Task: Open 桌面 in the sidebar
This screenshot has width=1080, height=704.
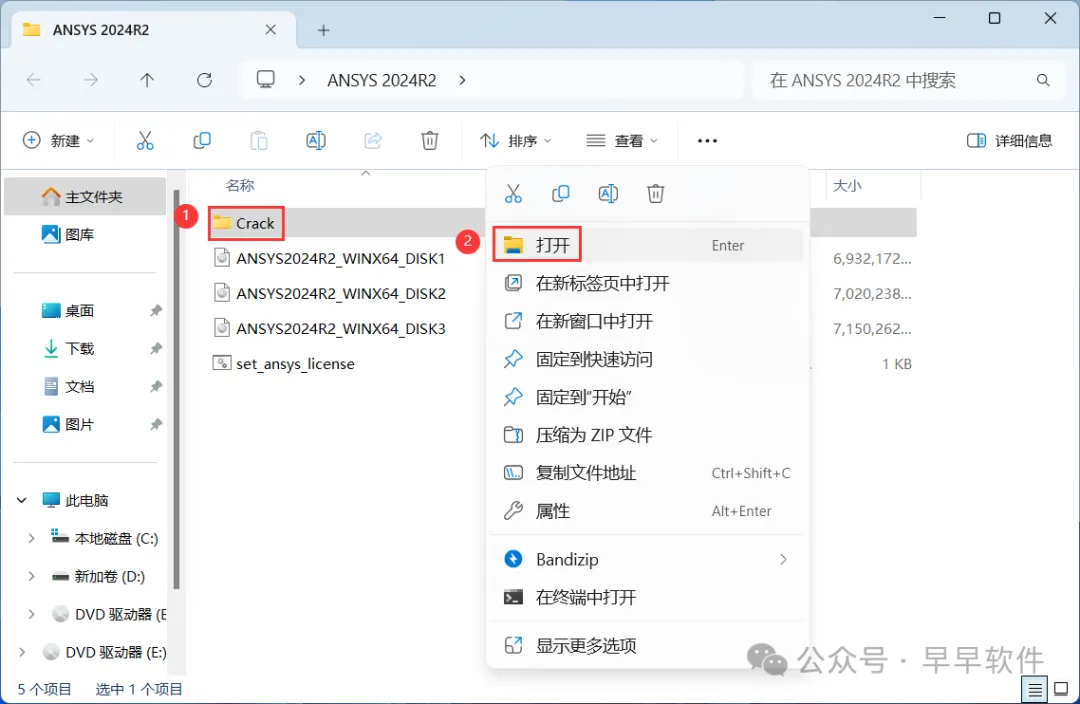Action: point(85,311)
